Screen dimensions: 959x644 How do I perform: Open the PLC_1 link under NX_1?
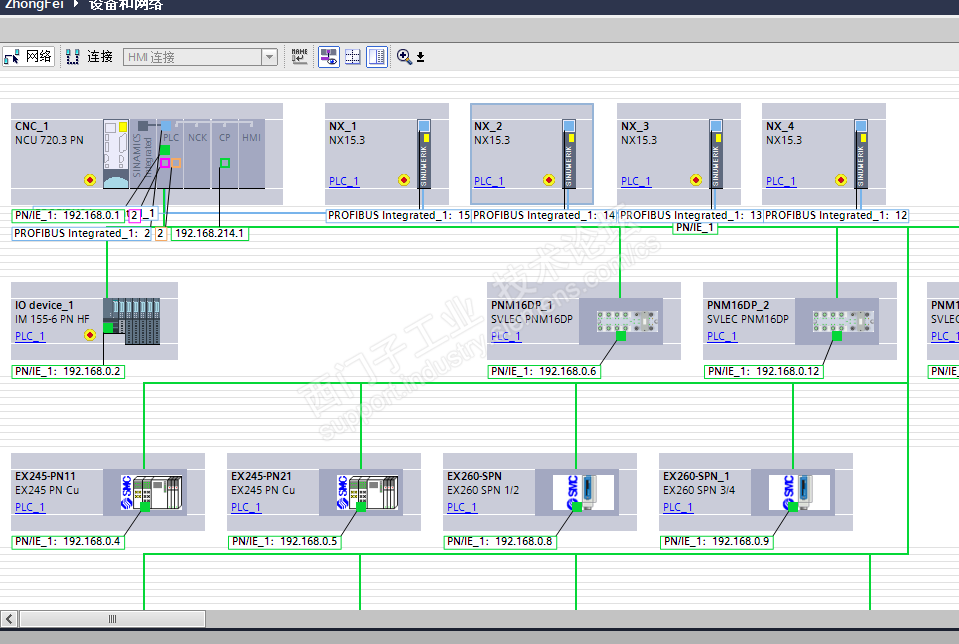click(344, 181)
